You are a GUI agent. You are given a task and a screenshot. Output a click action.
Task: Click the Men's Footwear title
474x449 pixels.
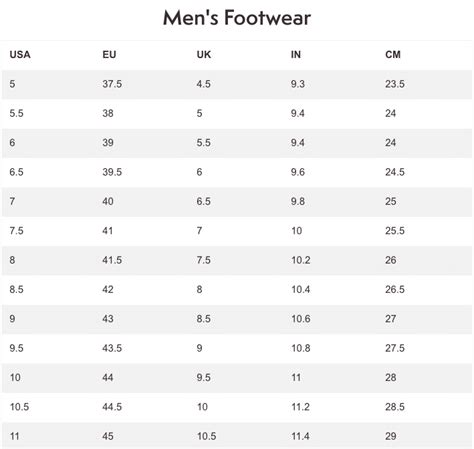coord(237,18)
